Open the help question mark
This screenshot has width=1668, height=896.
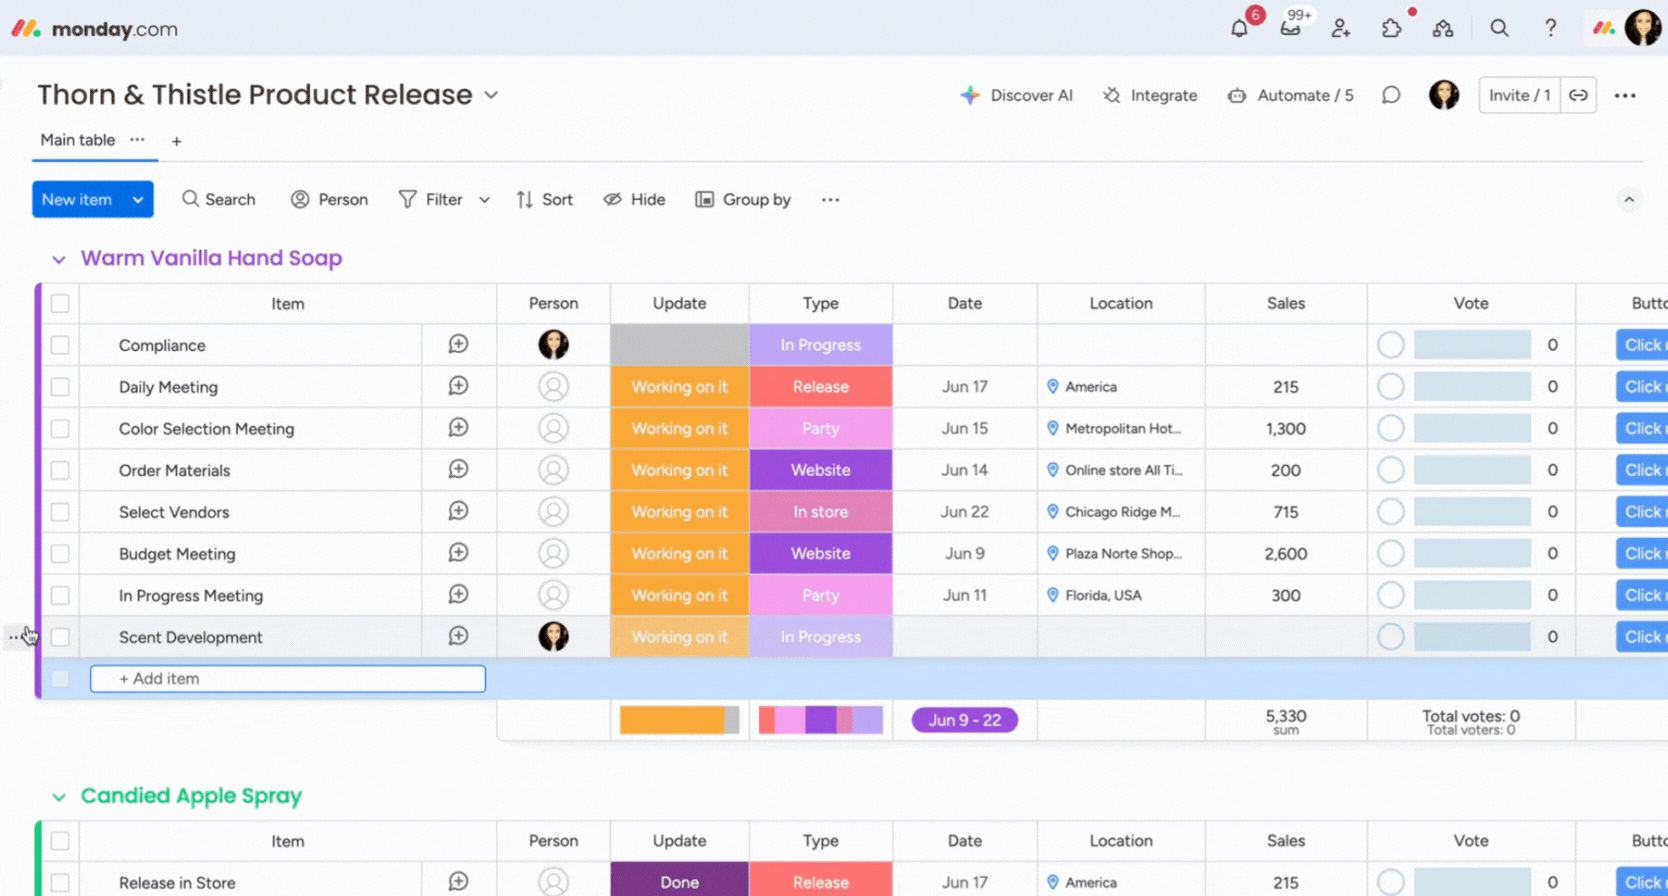(x=1550, y=28)
